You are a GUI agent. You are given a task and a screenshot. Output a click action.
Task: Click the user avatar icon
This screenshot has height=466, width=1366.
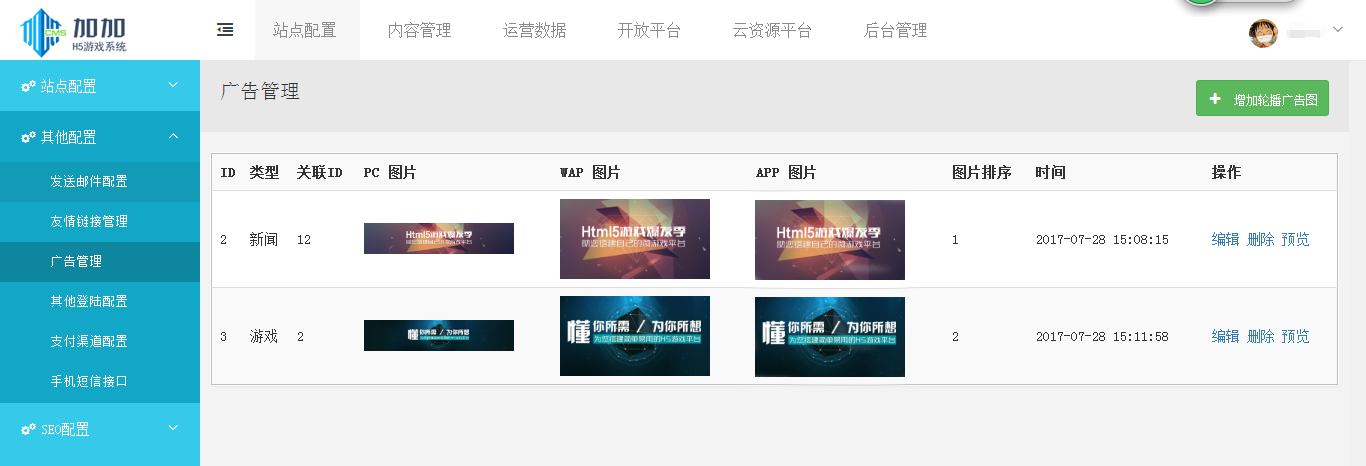(1263, 33)
